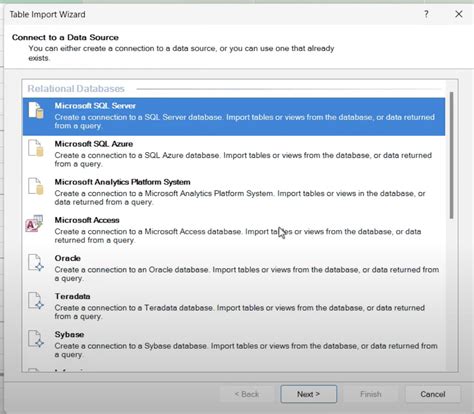474x414 pixels.
Task: Select the Sybase title
Action: [x=69, y=334]
